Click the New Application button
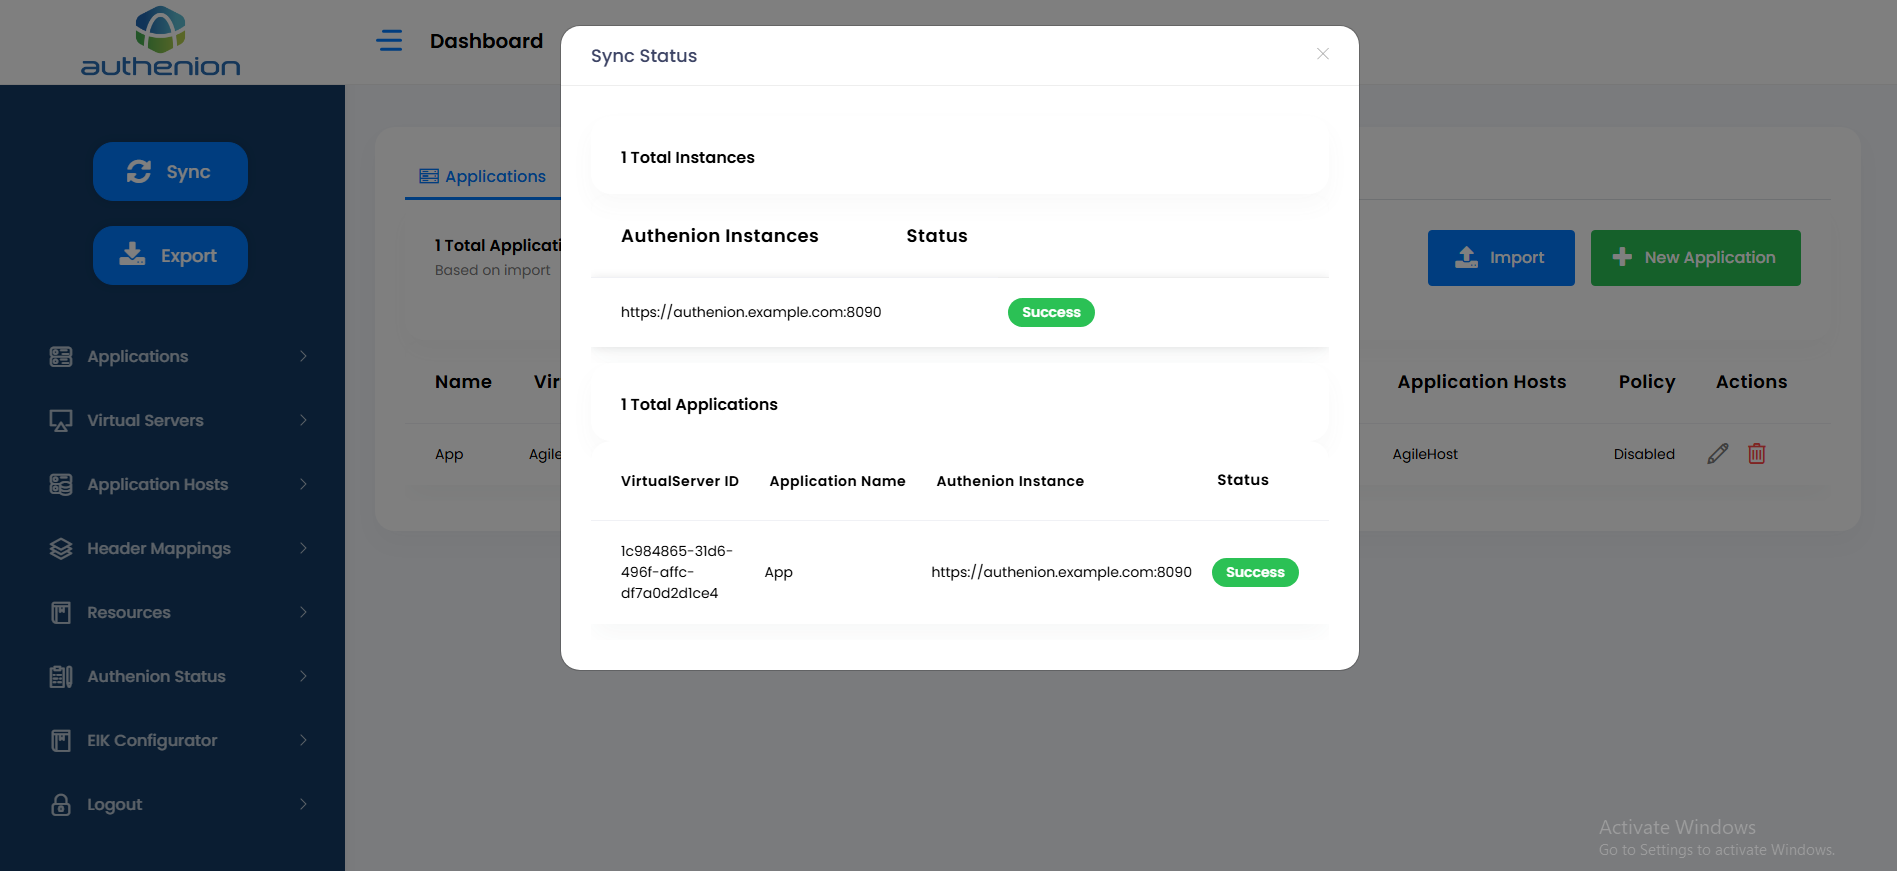This screenshot has height=871, width=1897. 1695,258
